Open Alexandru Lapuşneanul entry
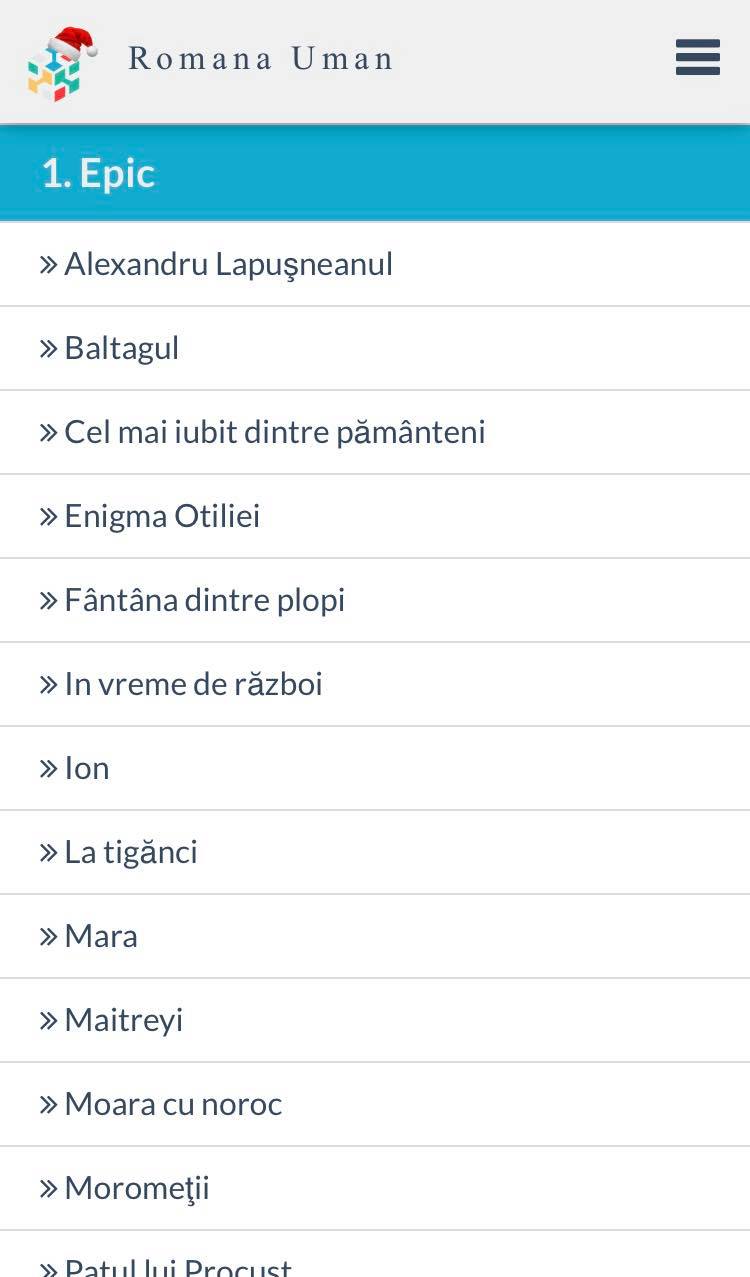The image size is (750, 1277). click(x=228, y=265)
